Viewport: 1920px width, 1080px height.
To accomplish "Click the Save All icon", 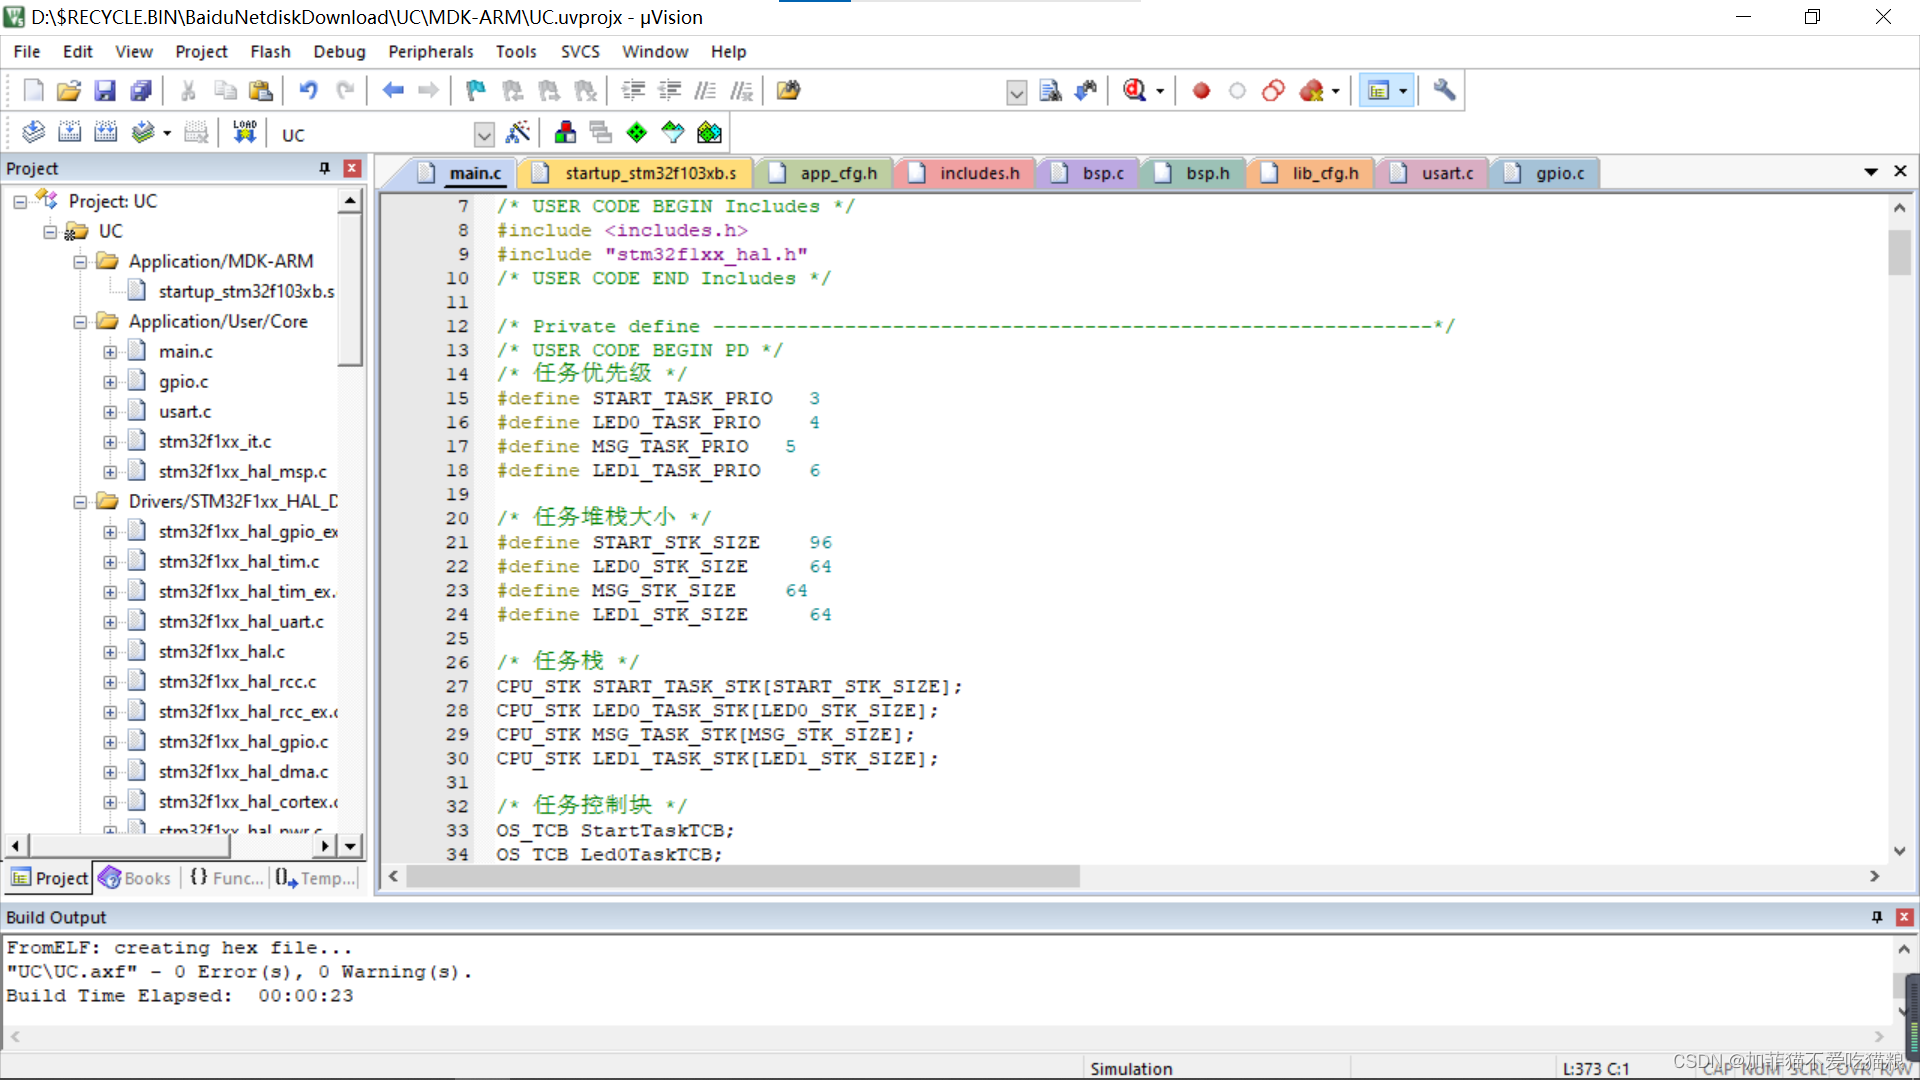I will point(141,91).
